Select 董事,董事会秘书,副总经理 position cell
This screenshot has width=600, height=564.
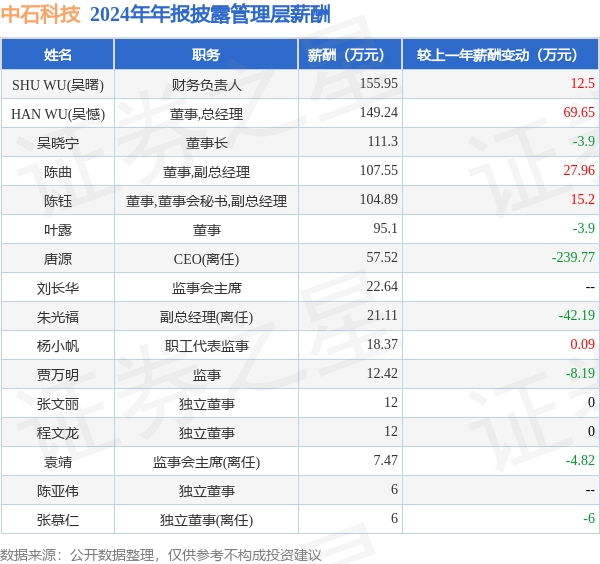coord(206,201)
